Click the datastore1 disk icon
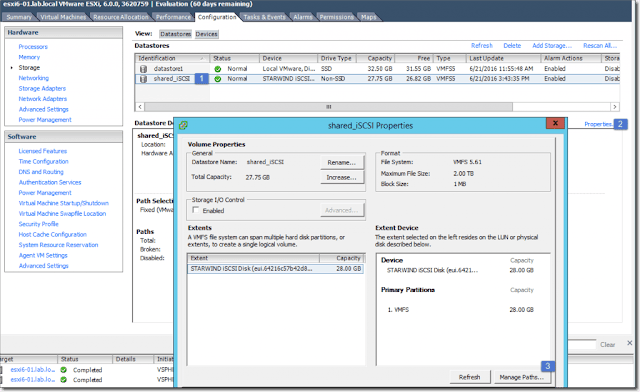Screen dimensions: 640x392 (143, 69)
